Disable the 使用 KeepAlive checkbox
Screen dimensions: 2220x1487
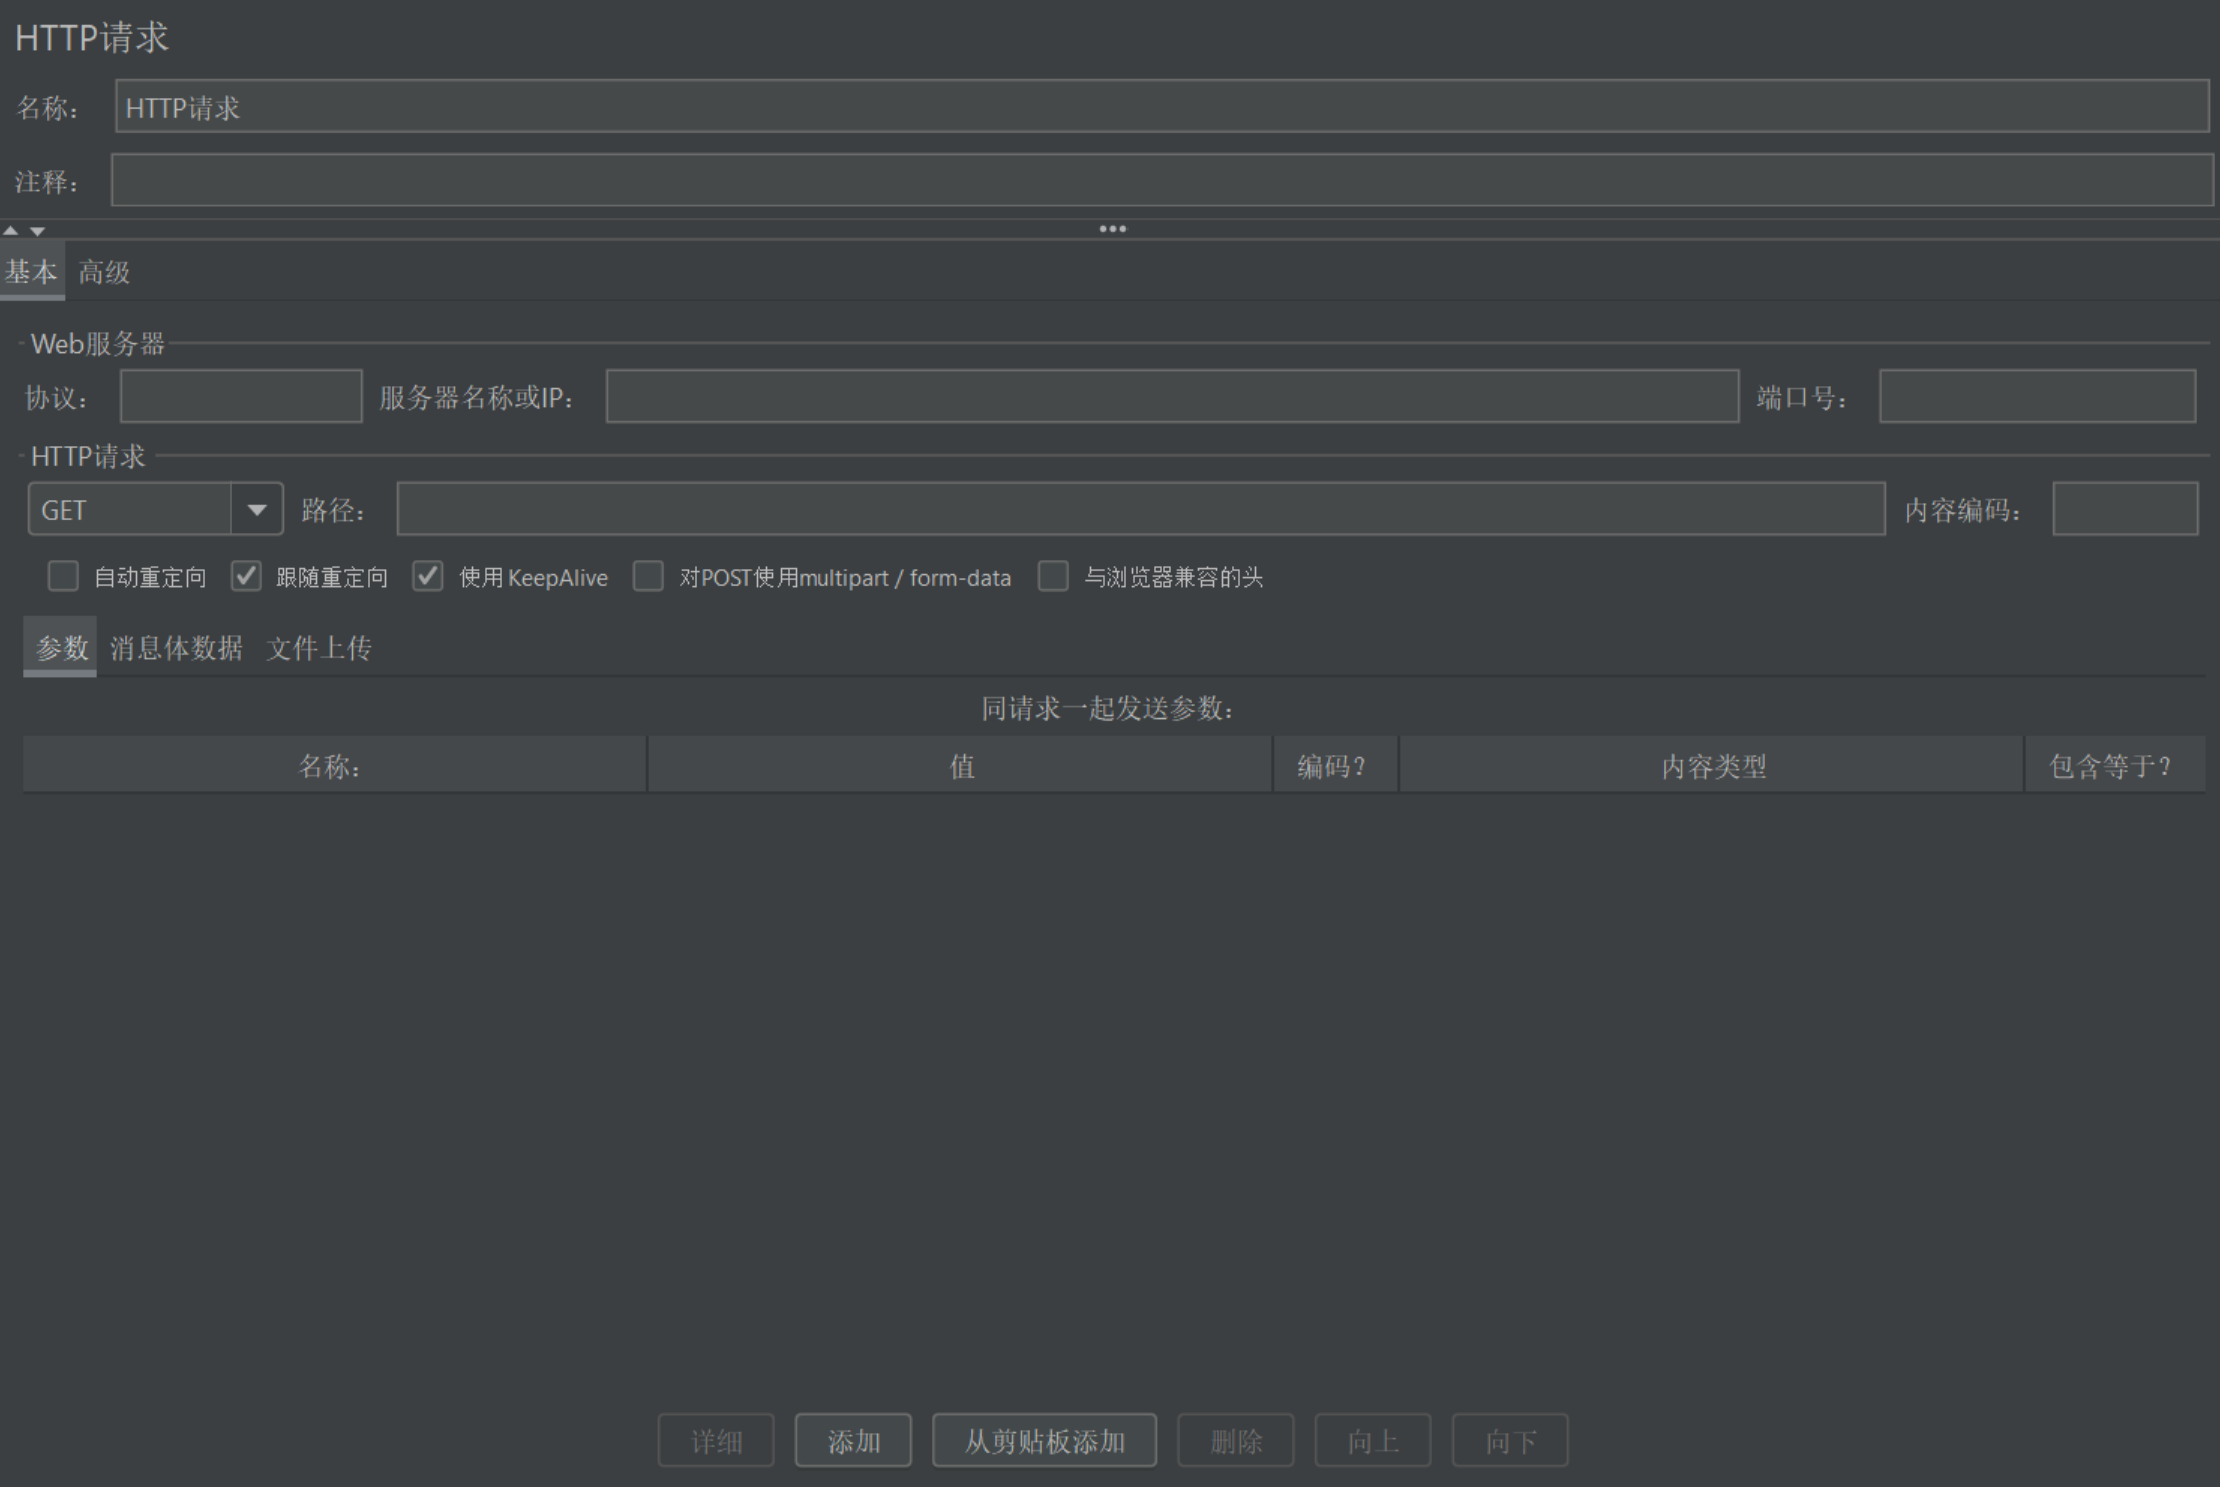(x=428, y=576)
